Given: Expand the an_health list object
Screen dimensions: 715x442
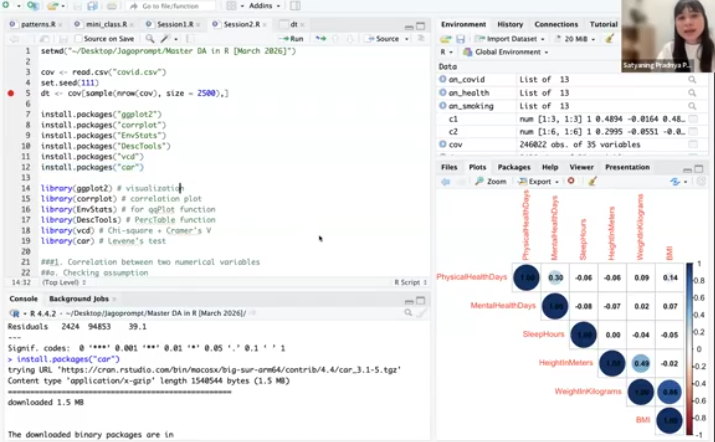Looking at the screenshot, I should [443, 92].
